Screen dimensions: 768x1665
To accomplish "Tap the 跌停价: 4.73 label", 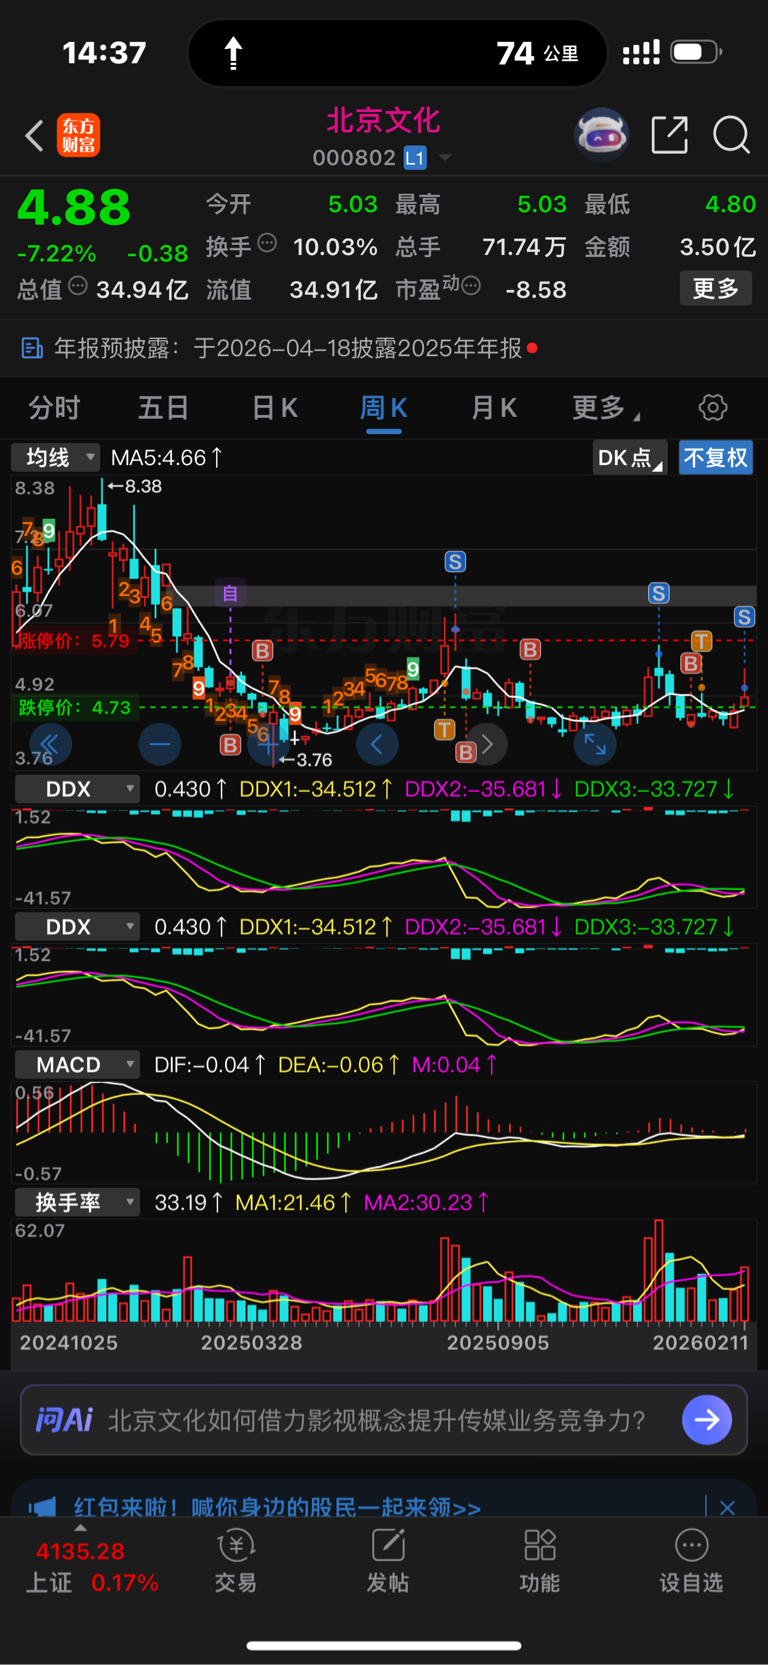I will (73, 708).
